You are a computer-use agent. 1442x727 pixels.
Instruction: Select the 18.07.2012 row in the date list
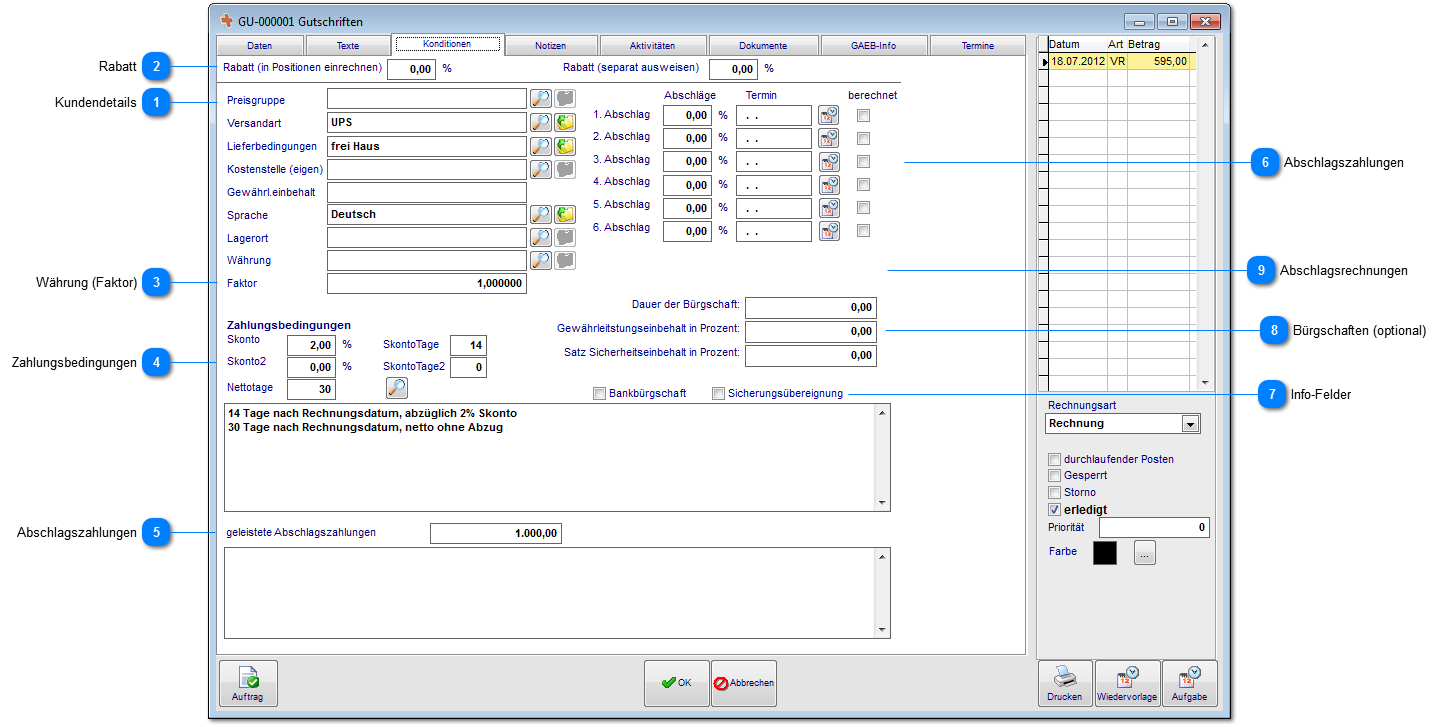tap(1119, 61)
